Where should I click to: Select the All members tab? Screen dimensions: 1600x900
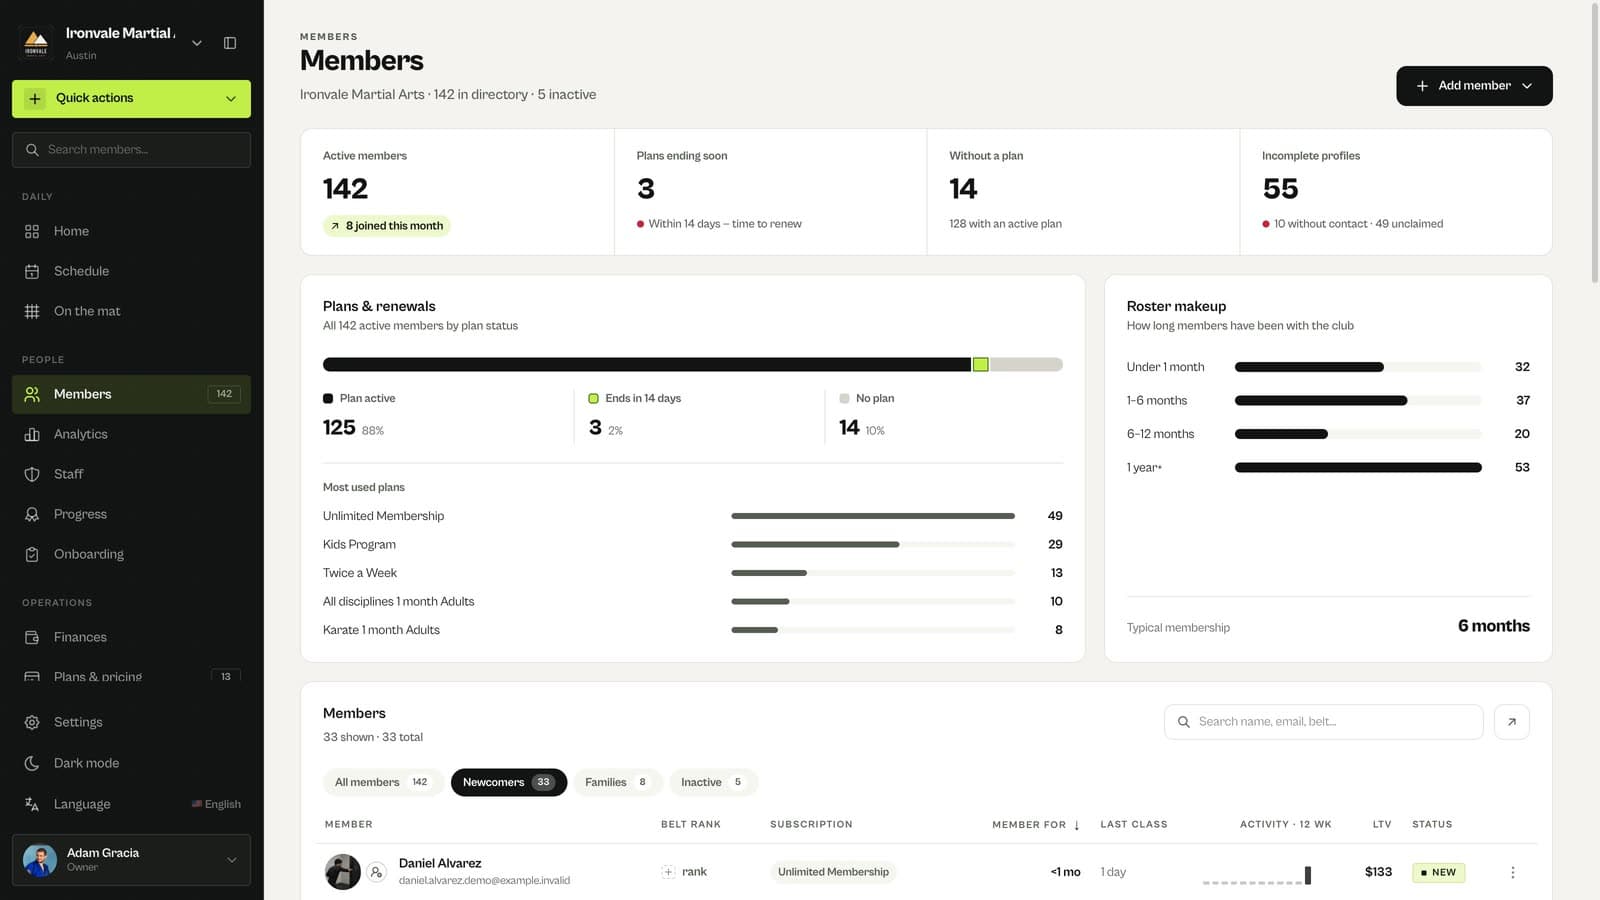point(382,782)
